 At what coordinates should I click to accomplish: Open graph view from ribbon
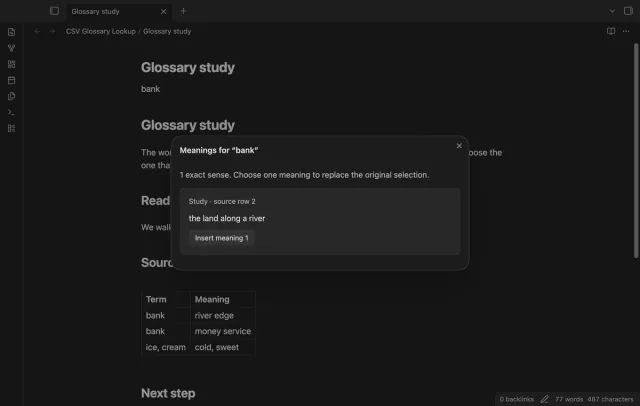[11, 48]
